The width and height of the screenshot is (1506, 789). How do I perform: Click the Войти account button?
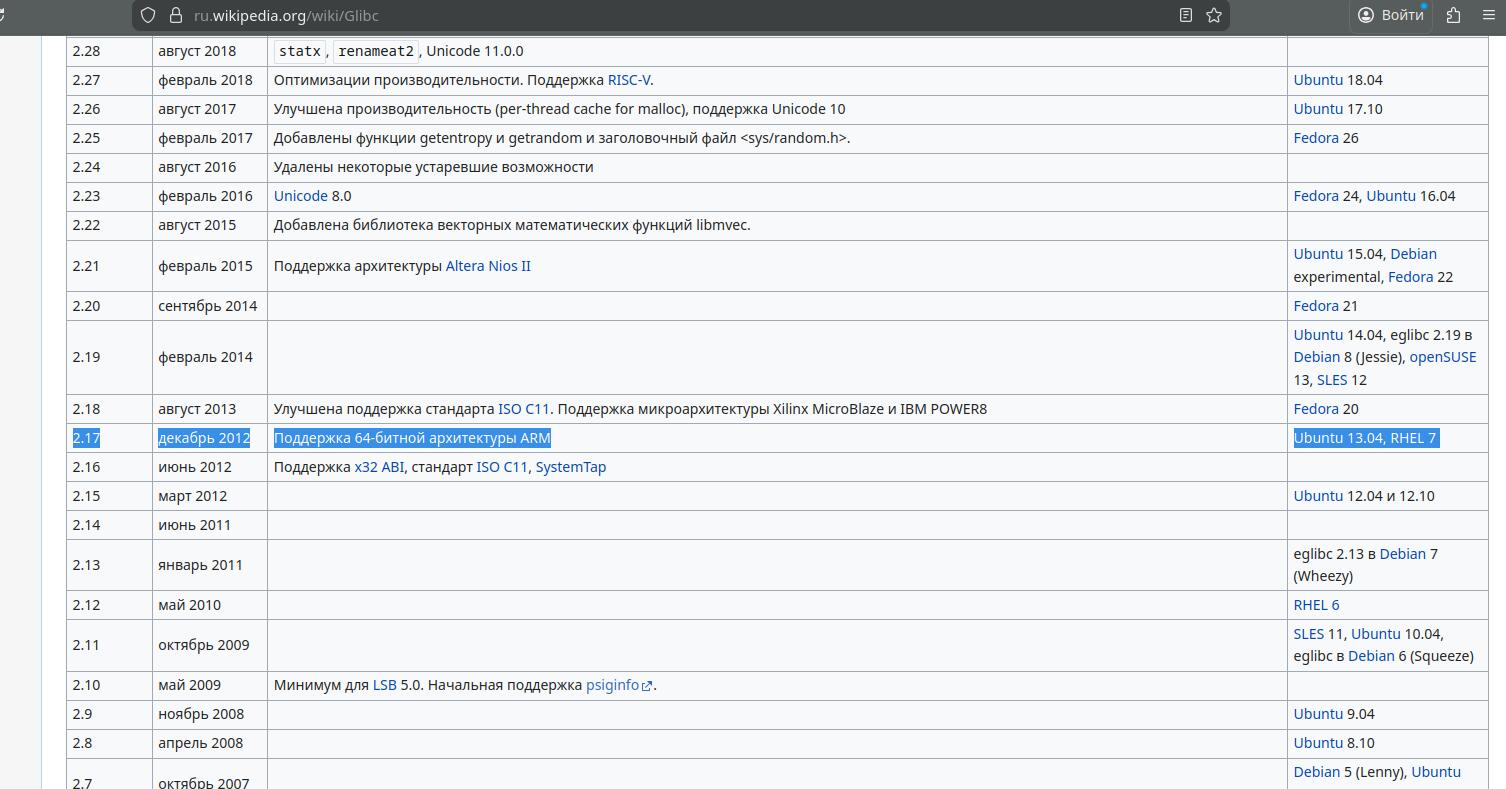coord(1390,15)
